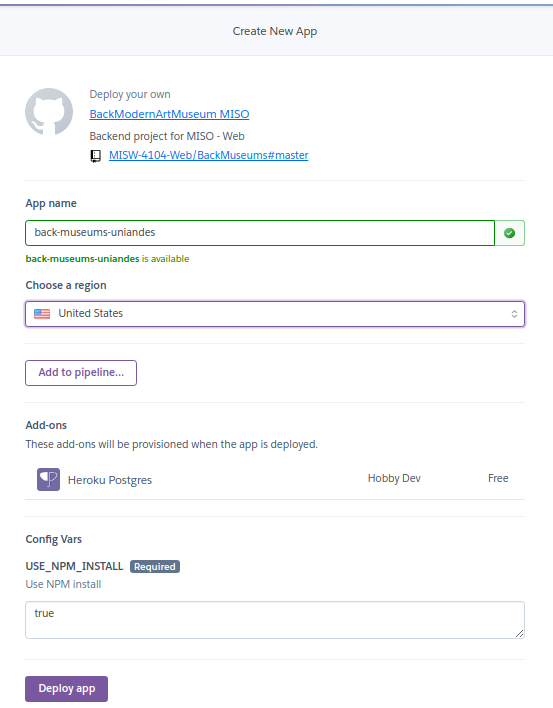The image size is (553, 708).
Task: Click the Deploy app button
Action: 66,689
